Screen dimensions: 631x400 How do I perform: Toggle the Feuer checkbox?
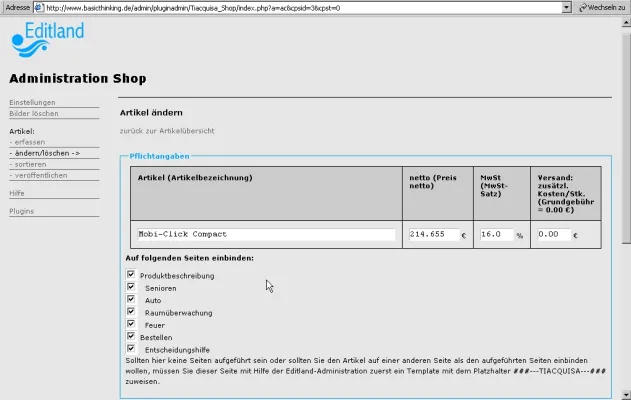131,324
